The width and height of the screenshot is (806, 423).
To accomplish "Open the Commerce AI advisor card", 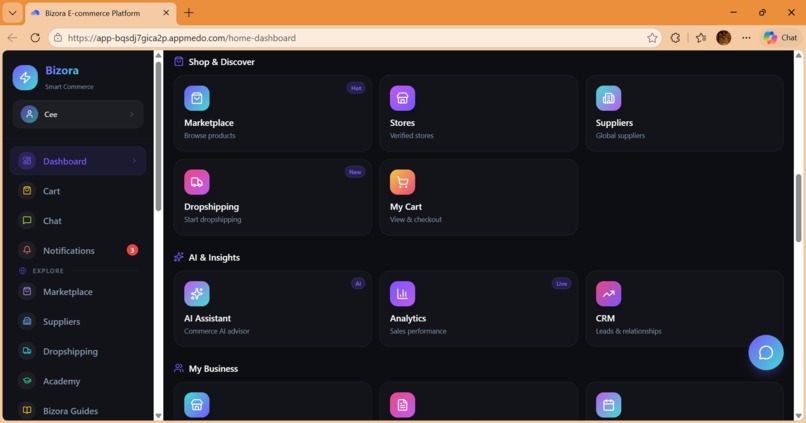I will pyautogui.click(x=272, y=308).
